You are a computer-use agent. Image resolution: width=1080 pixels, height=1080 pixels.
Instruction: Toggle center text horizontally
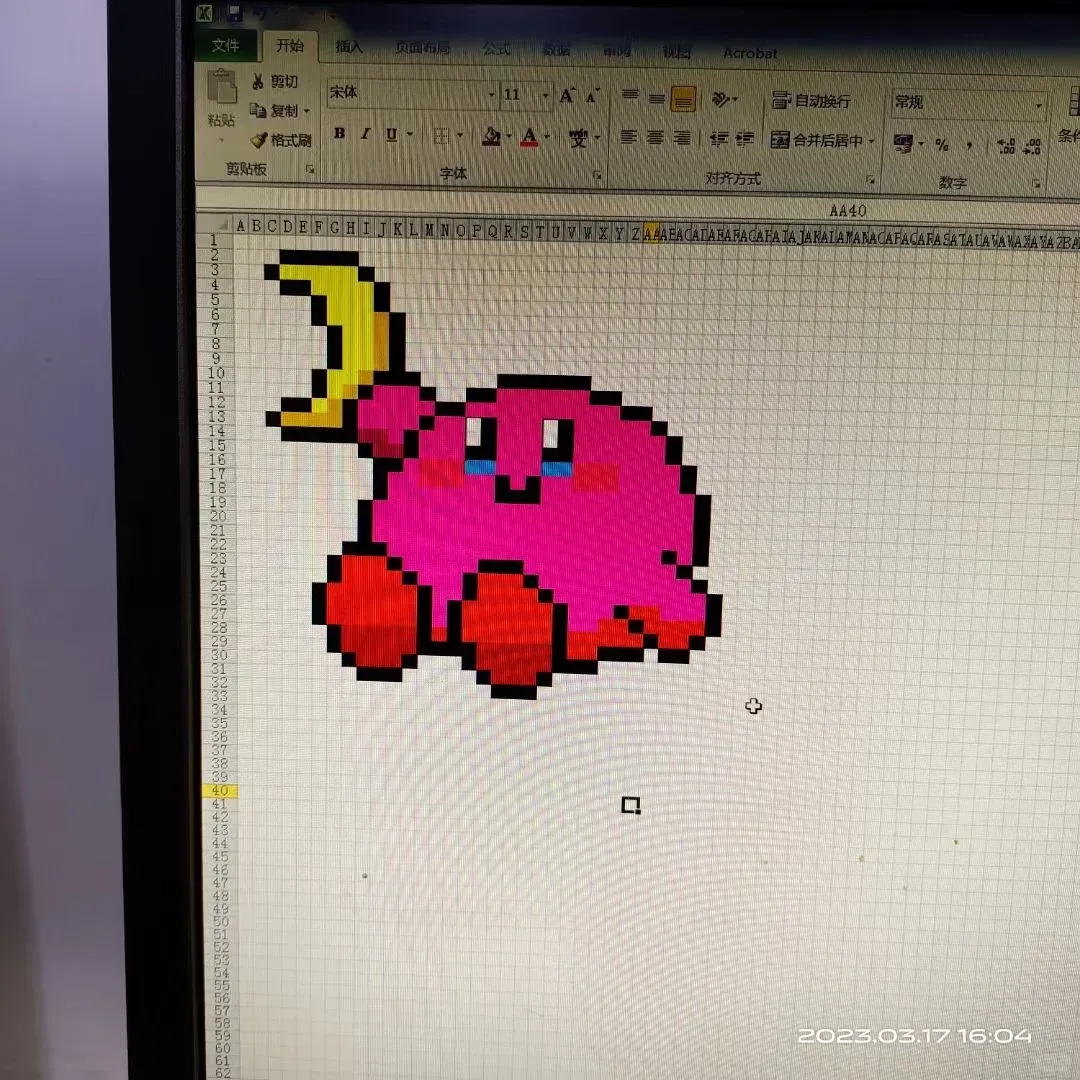655,138
